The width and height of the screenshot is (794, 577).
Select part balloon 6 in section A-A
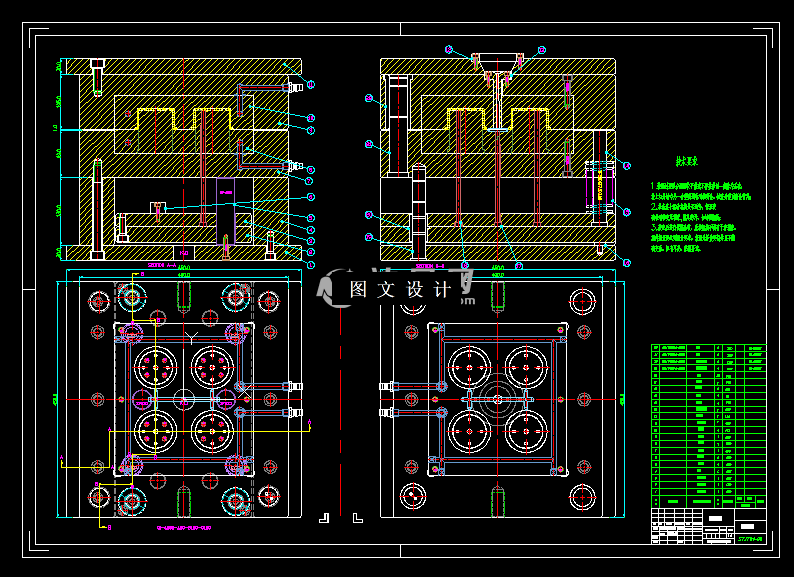coord(310,197)
